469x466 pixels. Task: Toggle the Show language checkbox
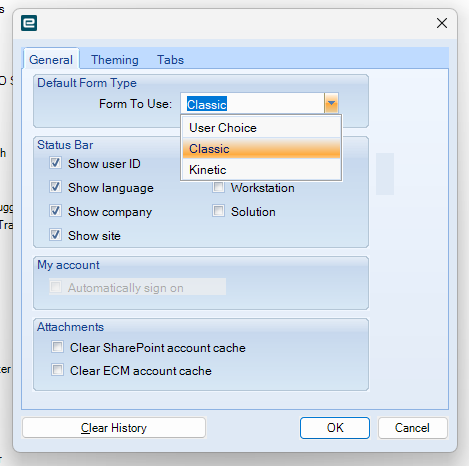(55, 187)
